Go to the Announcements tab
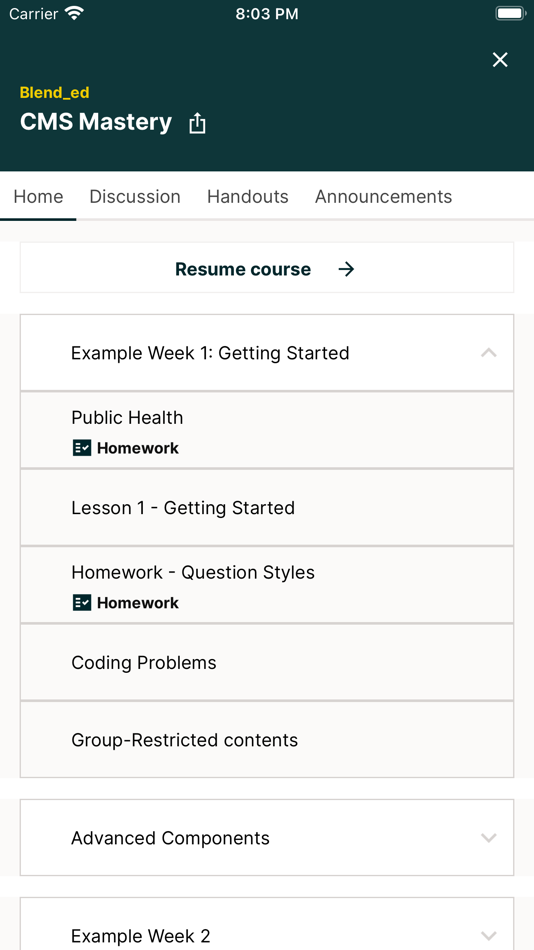The width and height of the screenshot is (534, 950). 384,196
